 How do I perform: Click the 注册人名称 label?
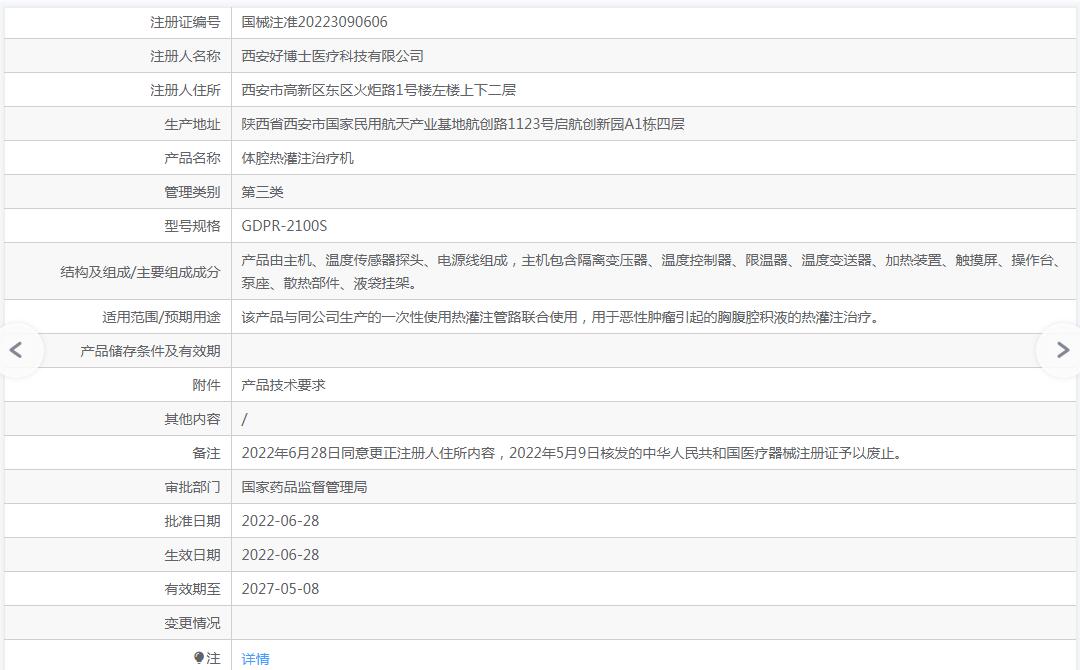pyautogui.click(x=185, y=56)
